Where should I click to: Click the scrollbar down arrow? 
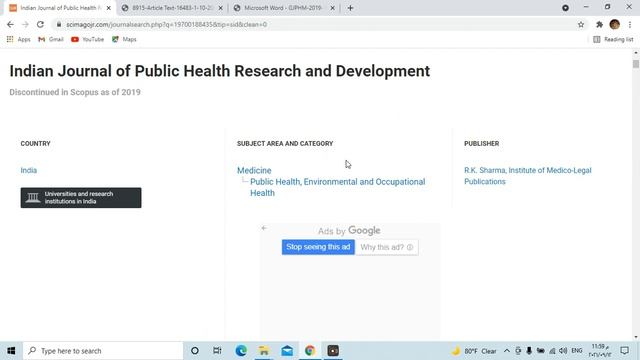[x=636, y=337]
